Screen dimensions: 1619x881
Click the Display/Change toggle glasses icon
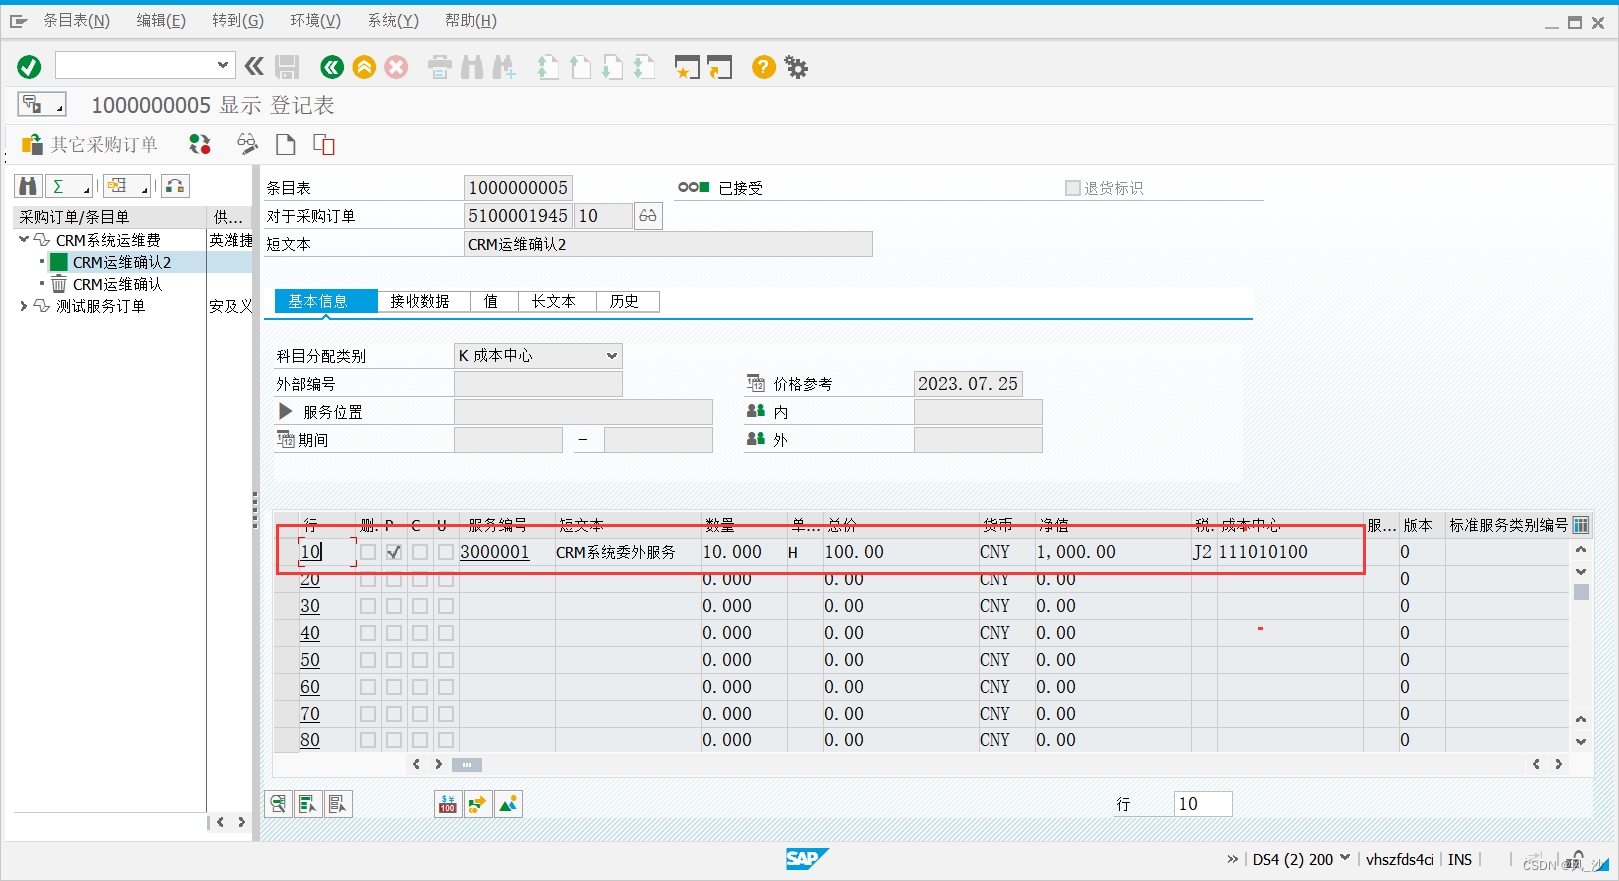coord(247,145)
